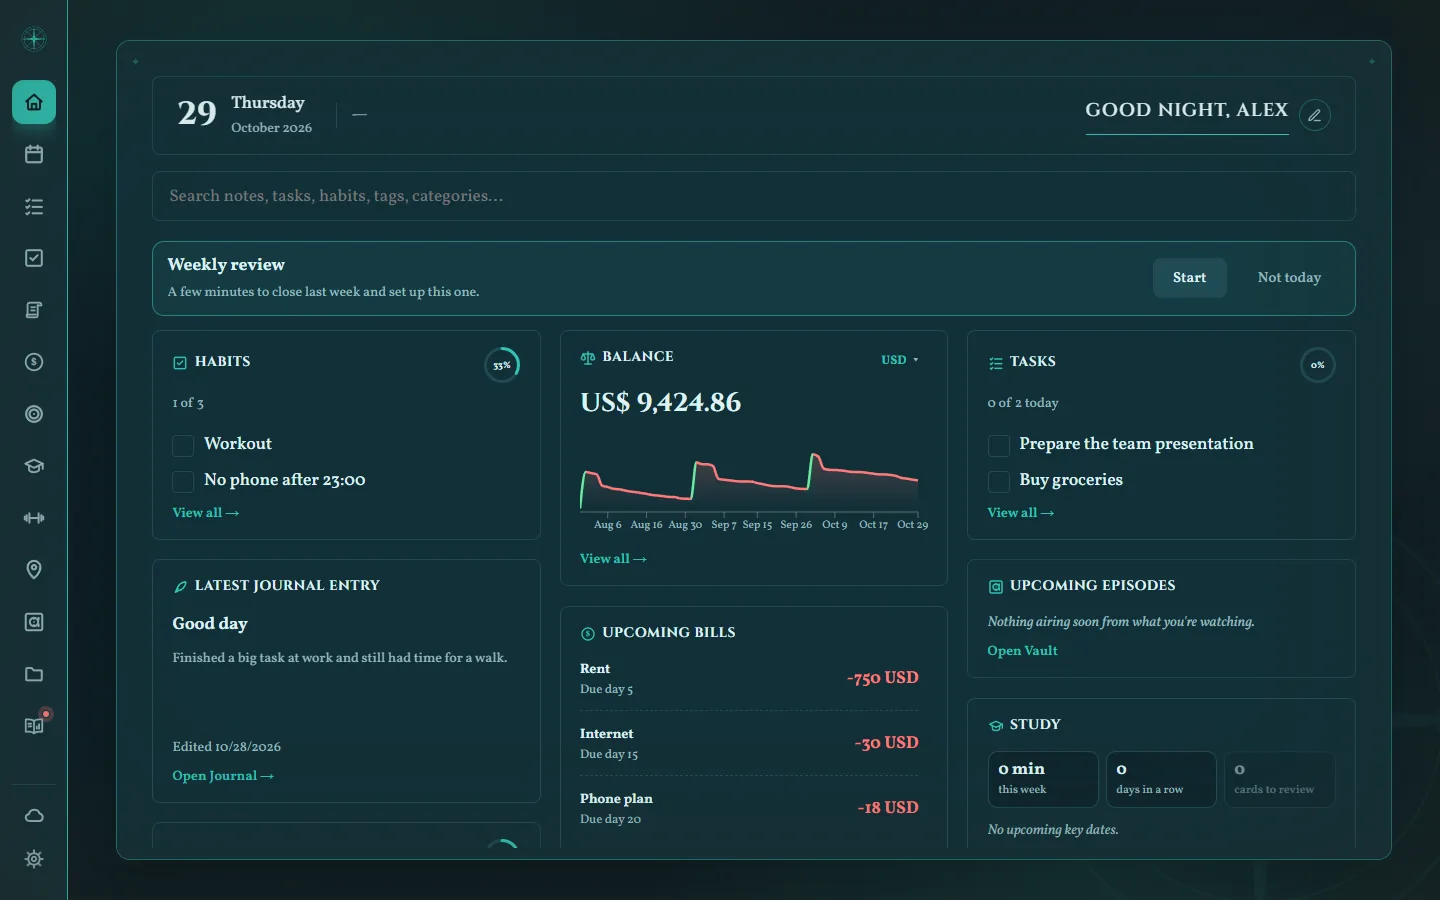
Task: Select the Internet bill row
Action: tap(749, 743)
